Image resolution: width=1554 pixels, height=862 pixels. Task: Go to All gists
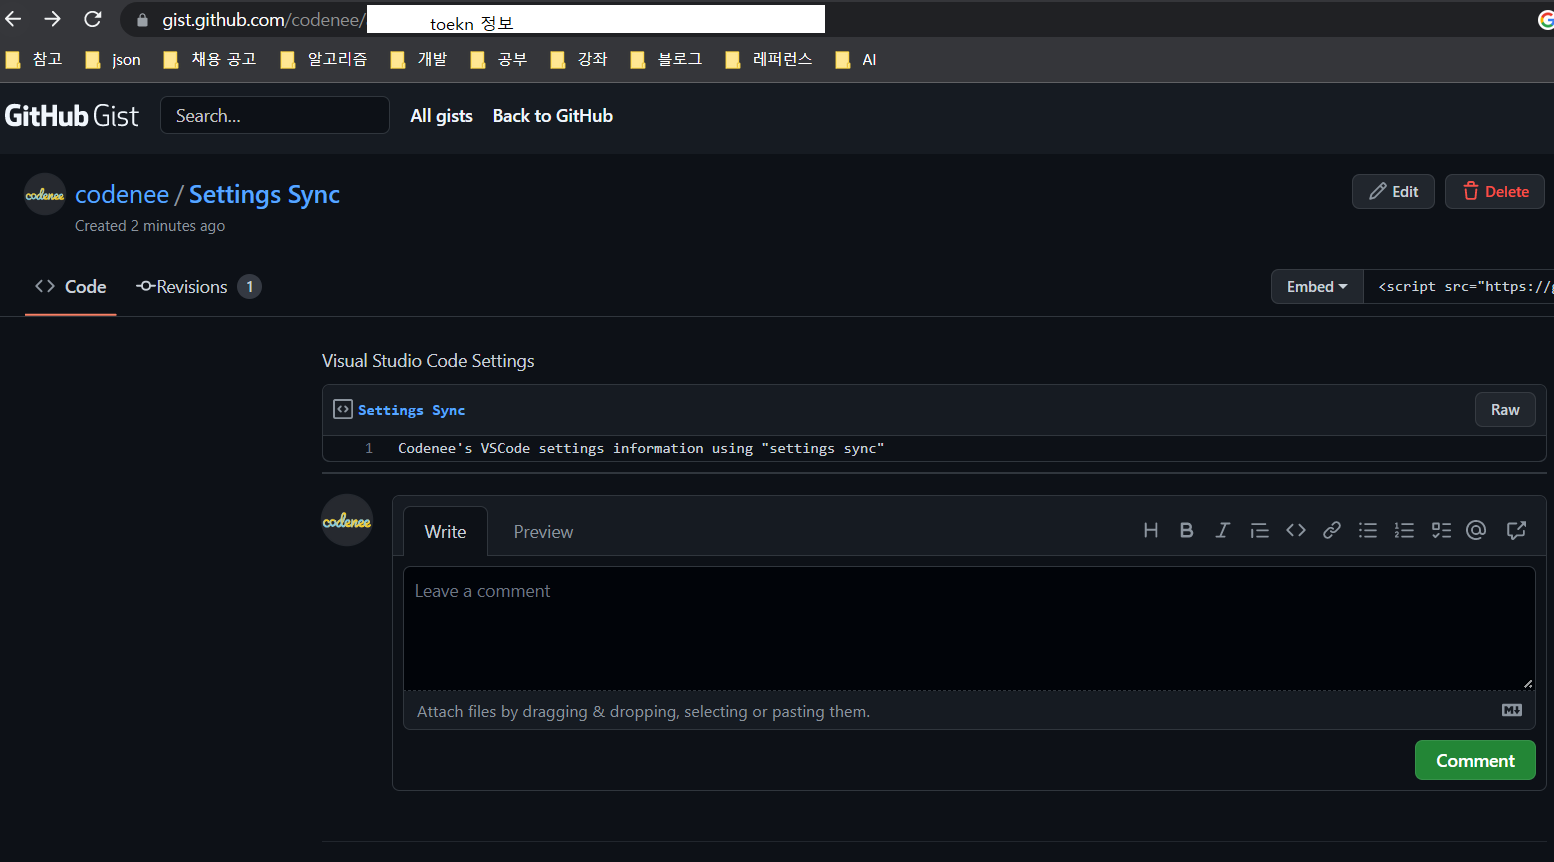pos(441,116)
